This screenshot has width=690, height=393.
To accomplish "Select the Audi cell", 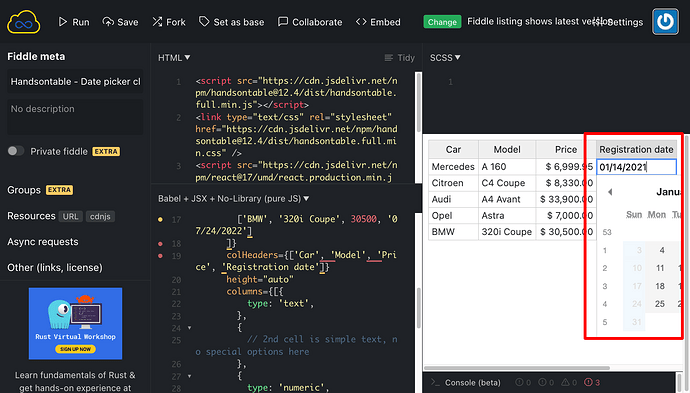I will pos(453,199).
